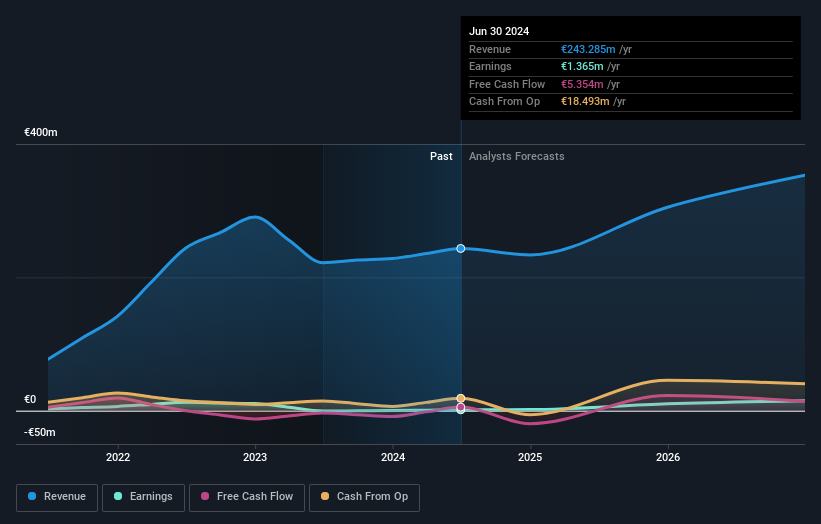Click Cash From Op value €18.493m
821x524 pixels.
pos(585,102)
